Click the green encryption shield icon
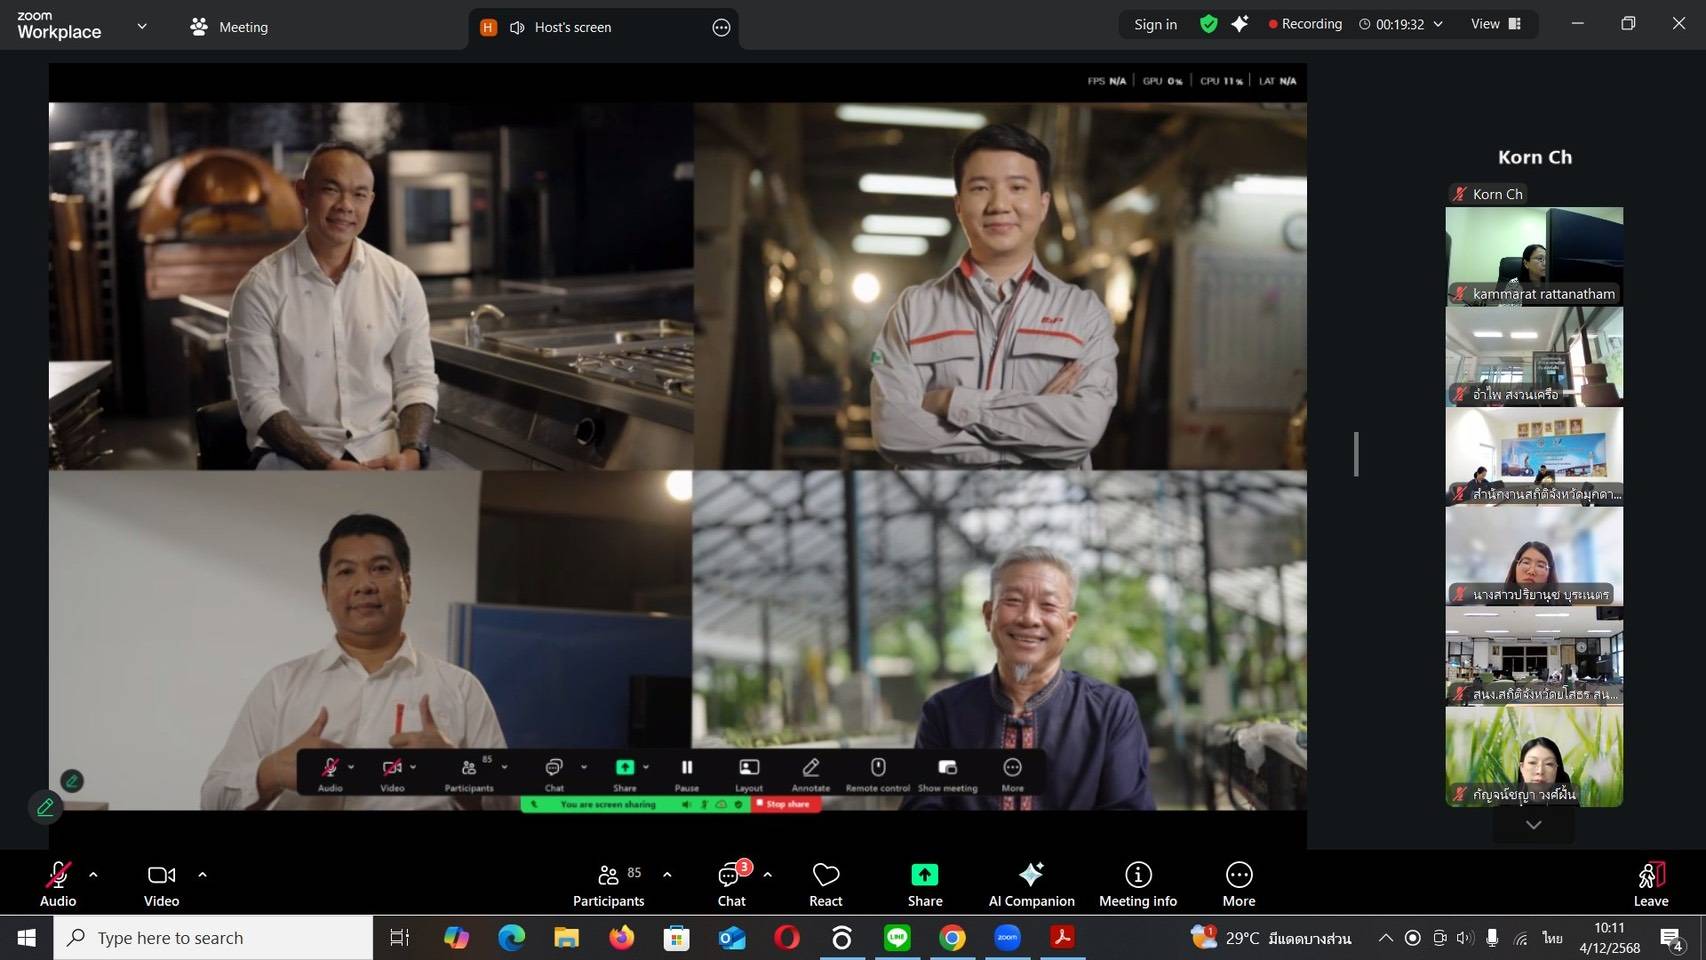1706x960 pixels. tap(1208, 24)
